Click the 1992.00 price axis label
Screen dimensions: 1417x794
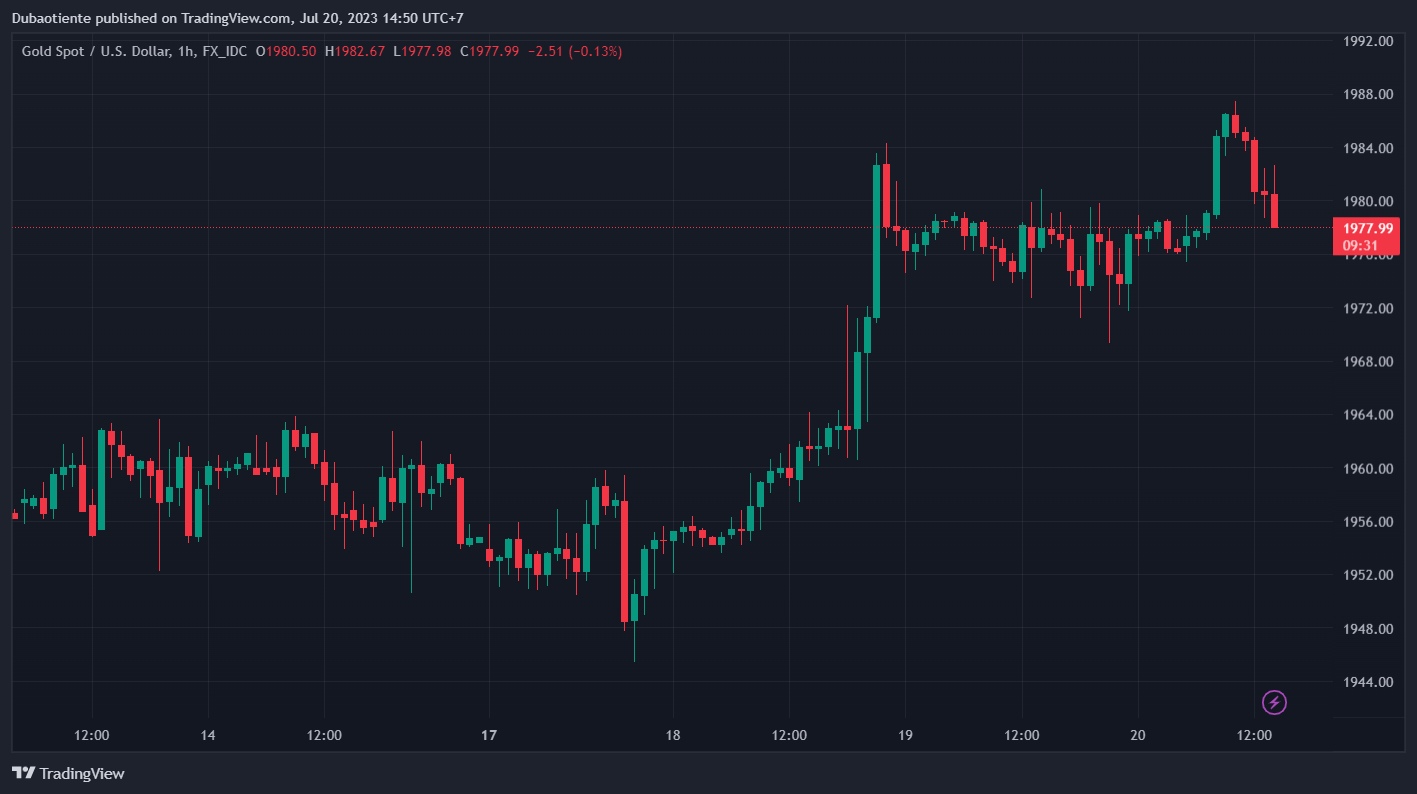coord(1368,41)
